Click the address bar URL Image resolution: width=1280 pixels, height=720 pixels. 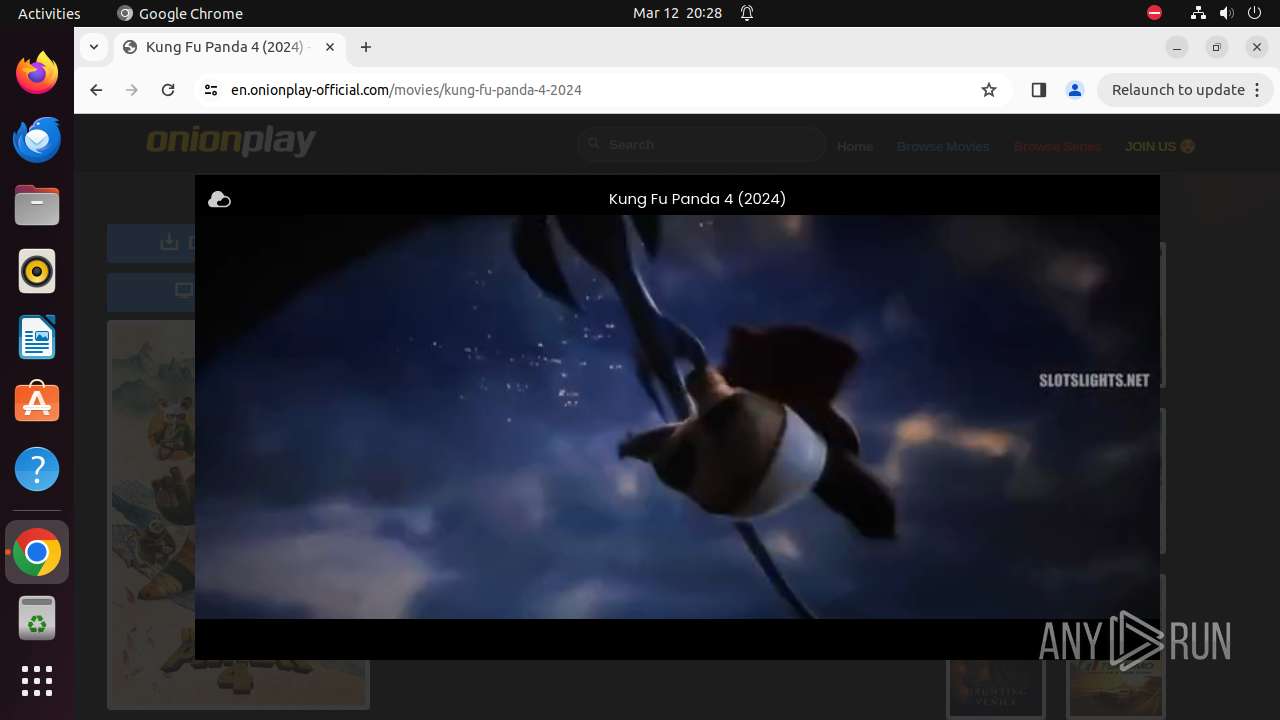click(406, 90)
